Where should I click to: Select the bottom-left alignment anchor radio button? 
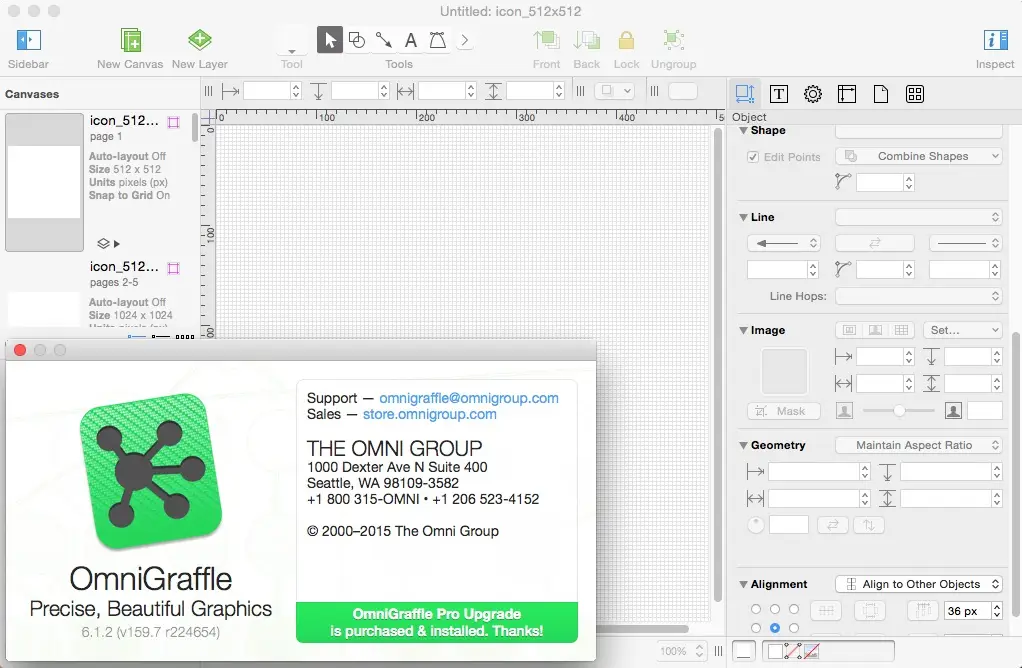pyautogui.click(x=755, y=628)
